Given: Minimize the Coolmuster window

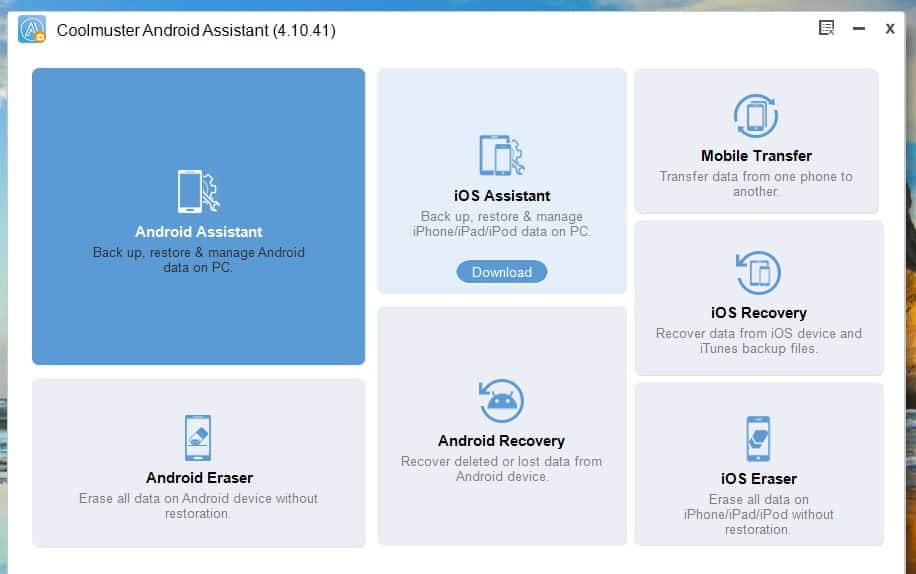Looking at the screenshot, I should pyautogui.click(x=858, y=29).
